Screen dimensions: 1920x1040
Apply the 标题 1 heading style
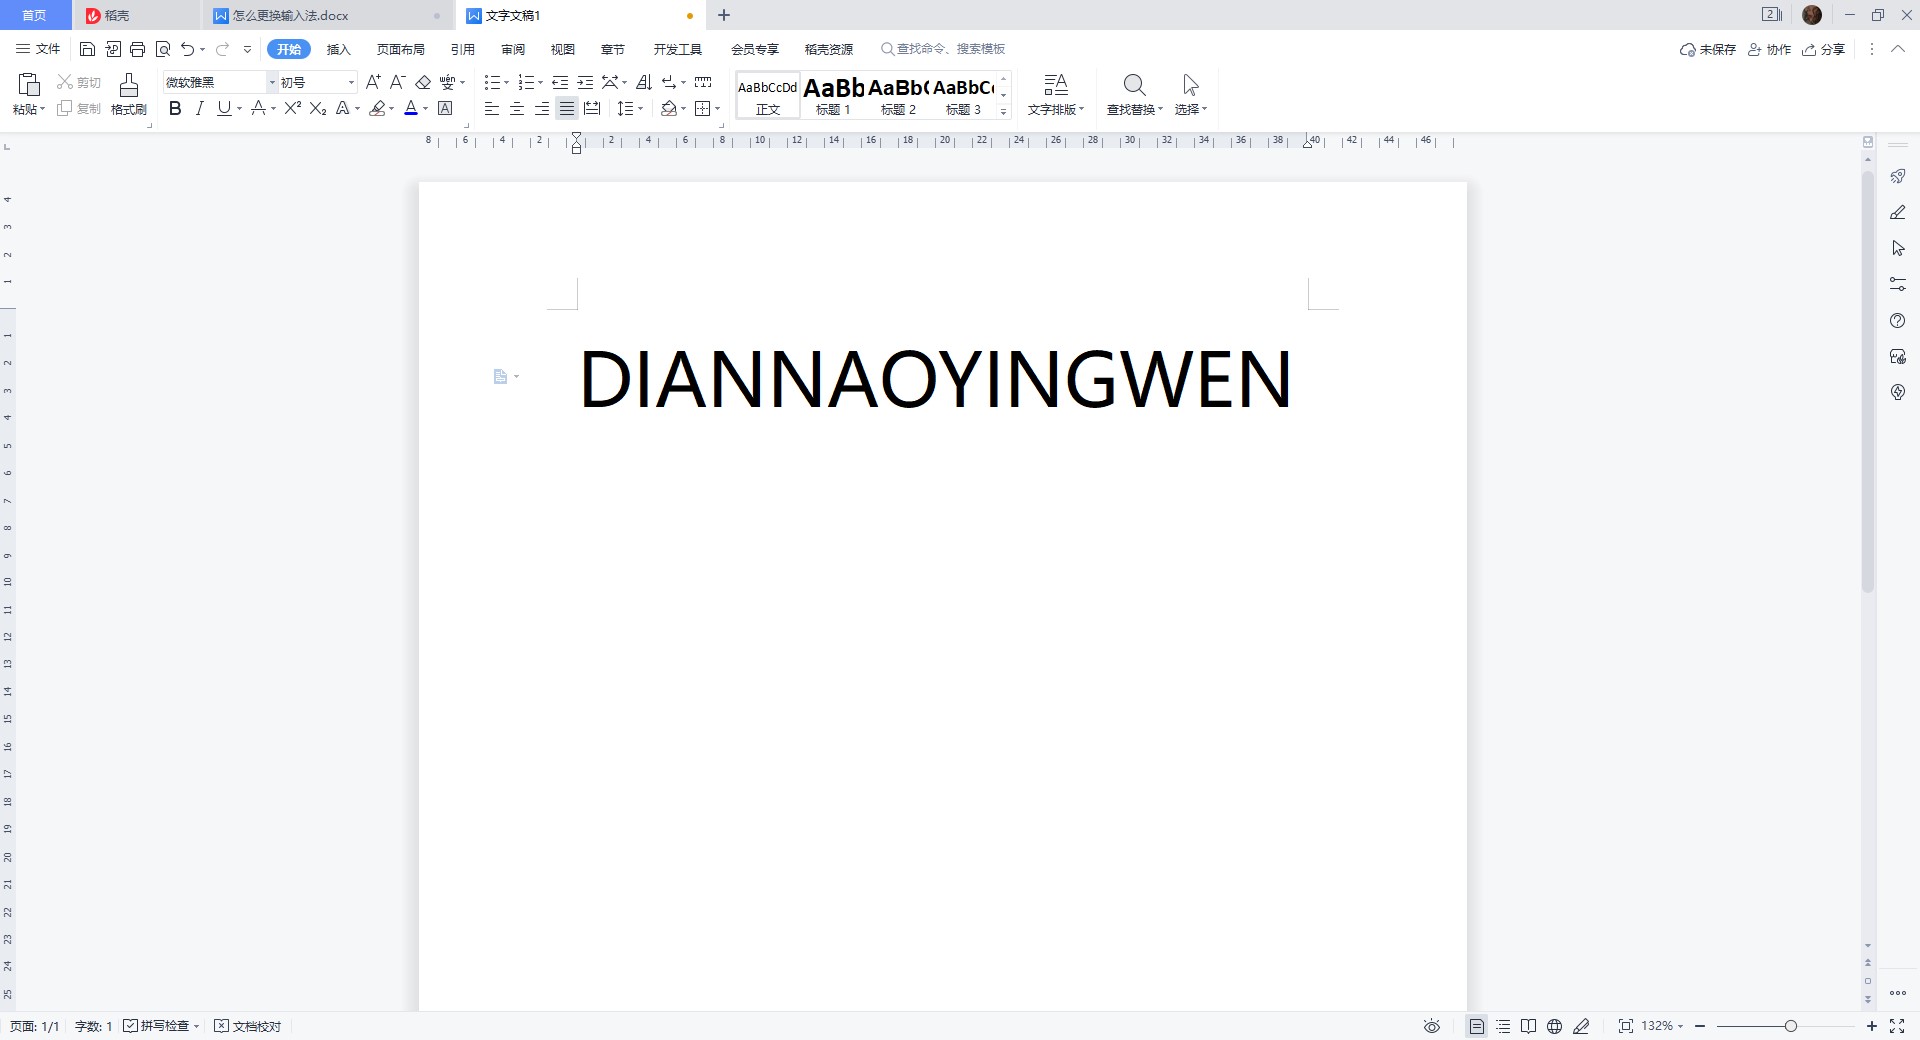tap(833, 95)
